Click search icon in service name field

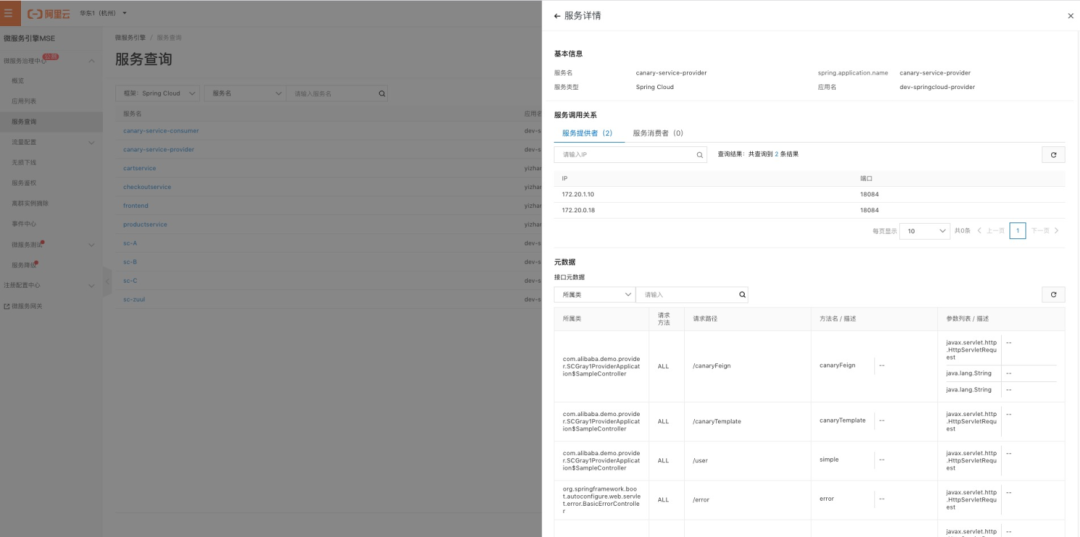point(382,94)
